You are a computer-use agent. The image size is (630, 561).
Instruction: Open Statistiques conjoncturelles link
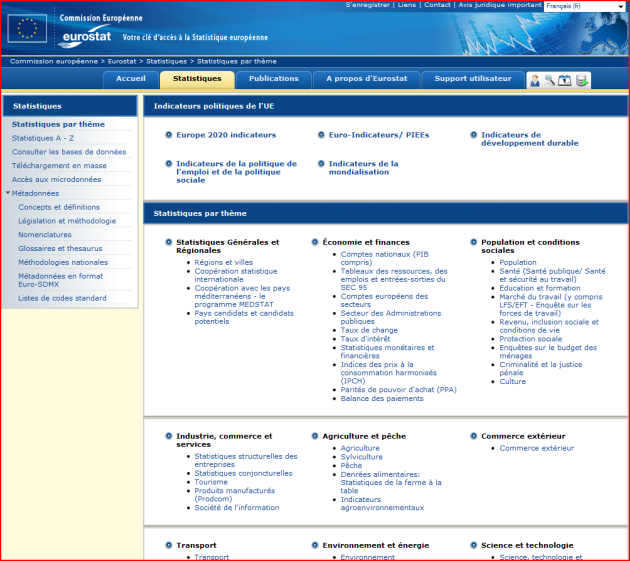243,473
